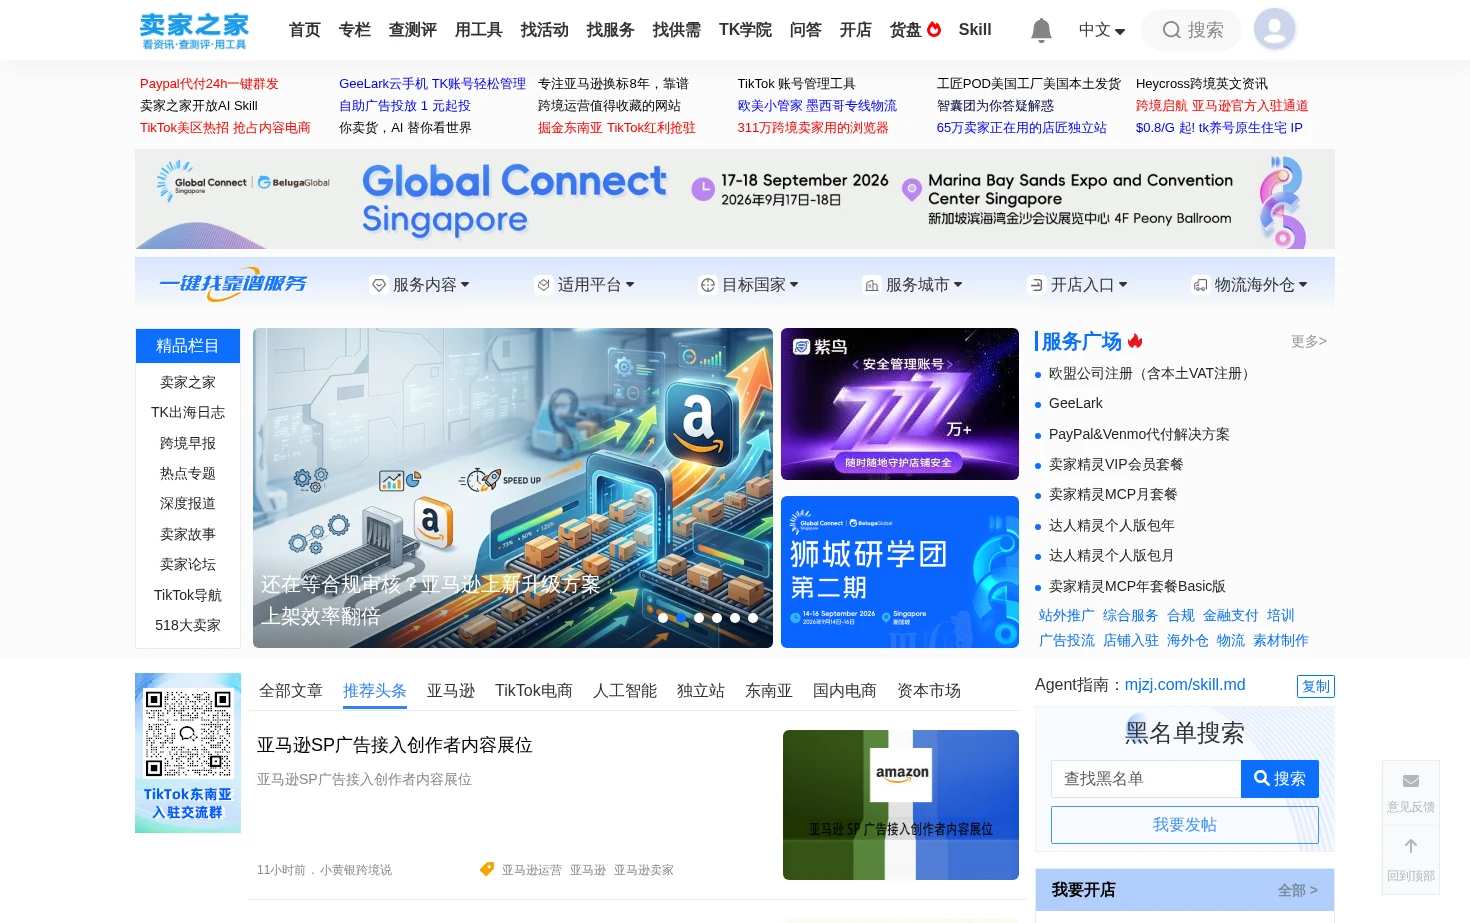Switch to the TikTok电商 tab
The height and width of the screenshot is (923, 1470).
point(534,691)
